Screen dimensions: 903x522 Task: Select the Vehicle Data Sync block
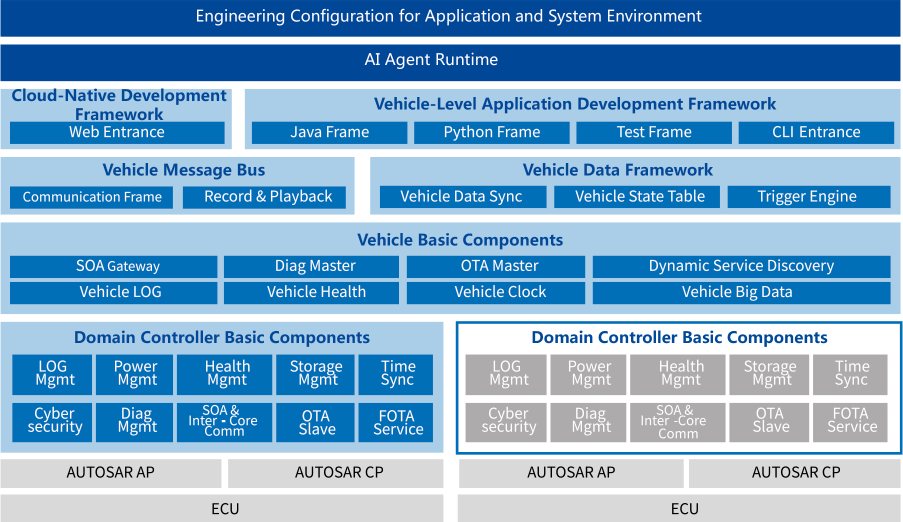[463, 196]
